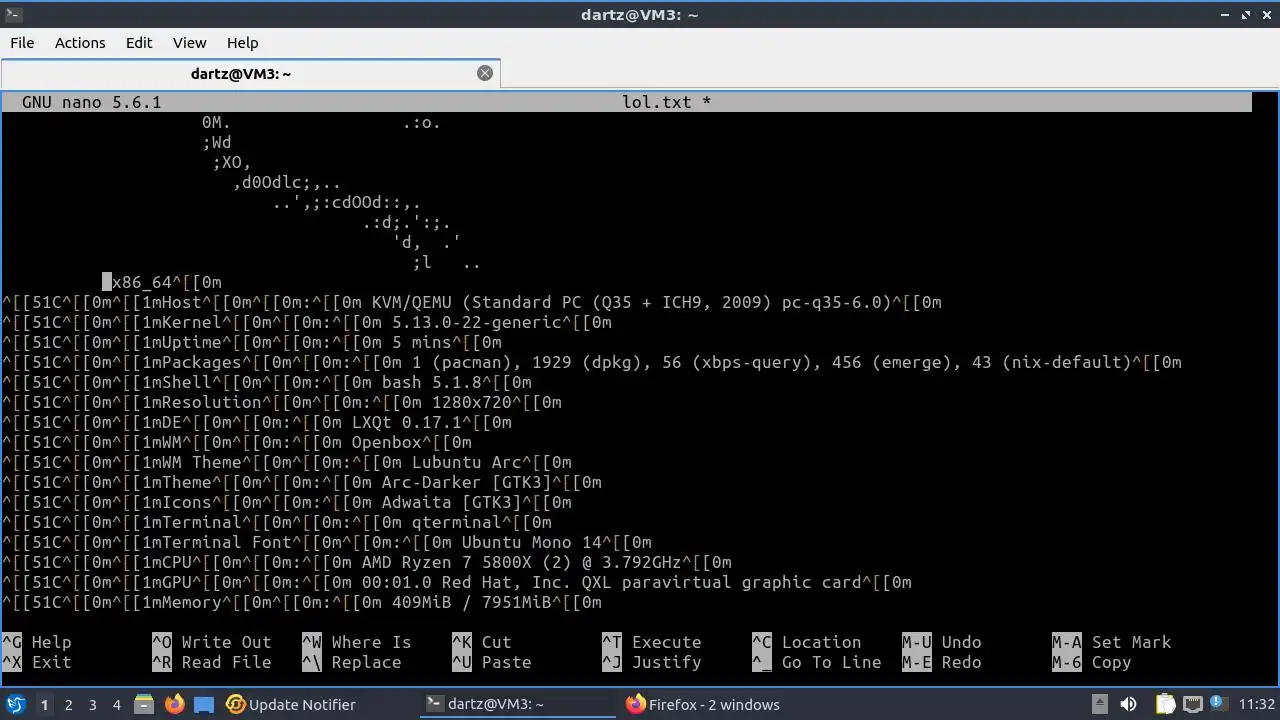This screenshot has width=1280, height=720.
Task: Click the ^K Cut shortcut label
Action: [482, 642]
